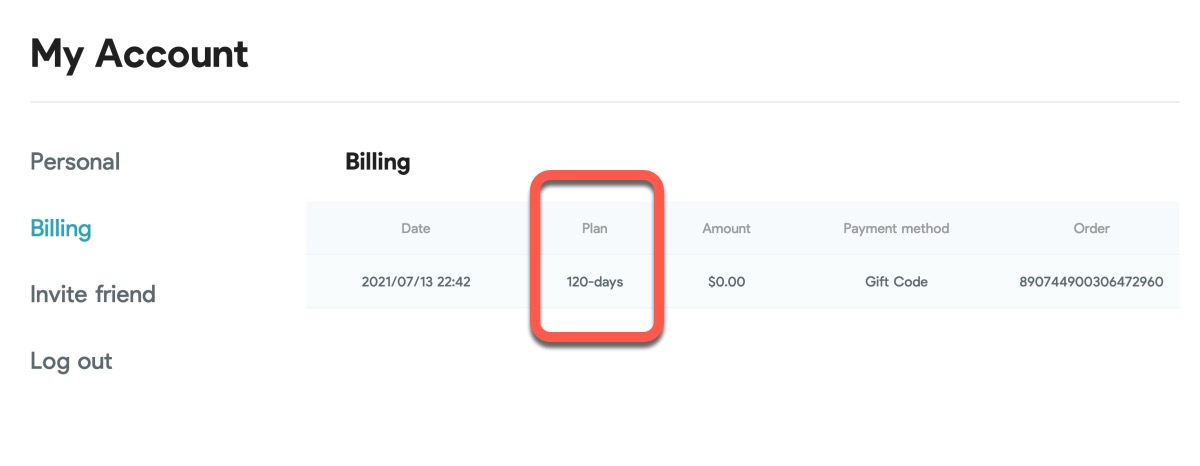The width and height of the screenshot is (1200, 466).
Task: Log out of the account
Action: tap(71, 361)
